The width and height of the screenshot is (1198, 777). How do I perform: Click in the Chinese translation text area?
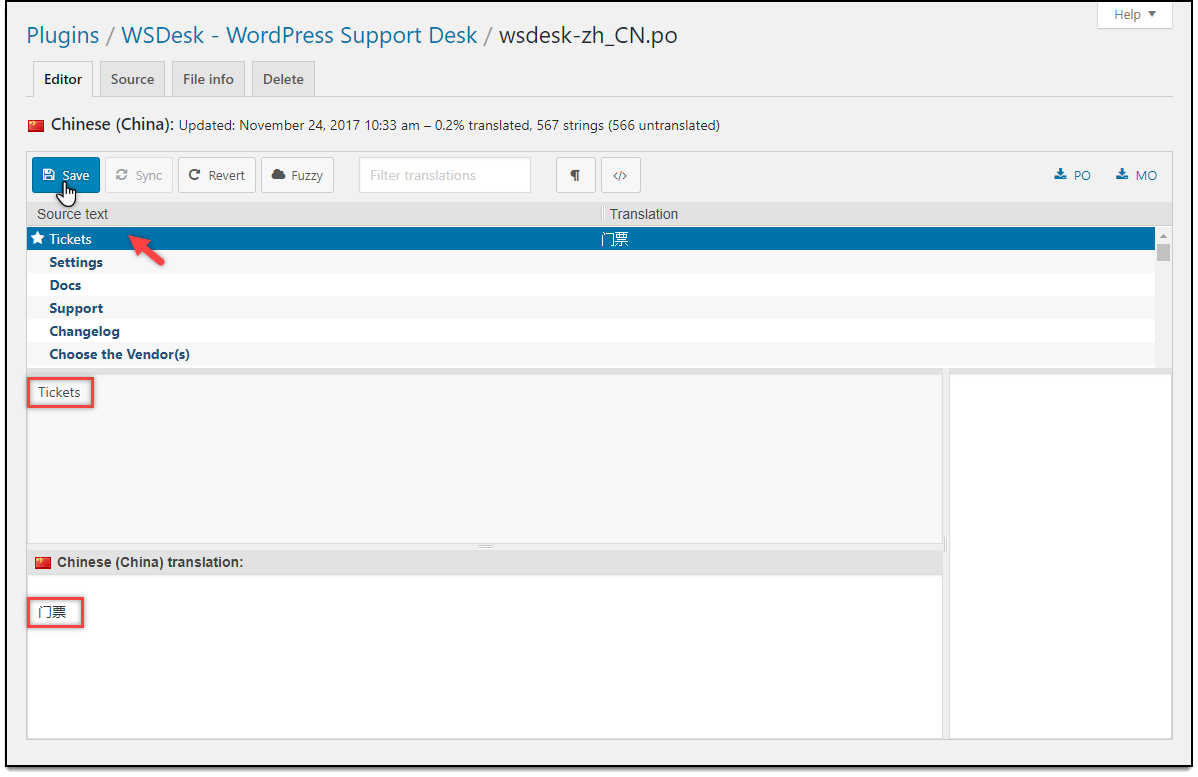[484, 656]
